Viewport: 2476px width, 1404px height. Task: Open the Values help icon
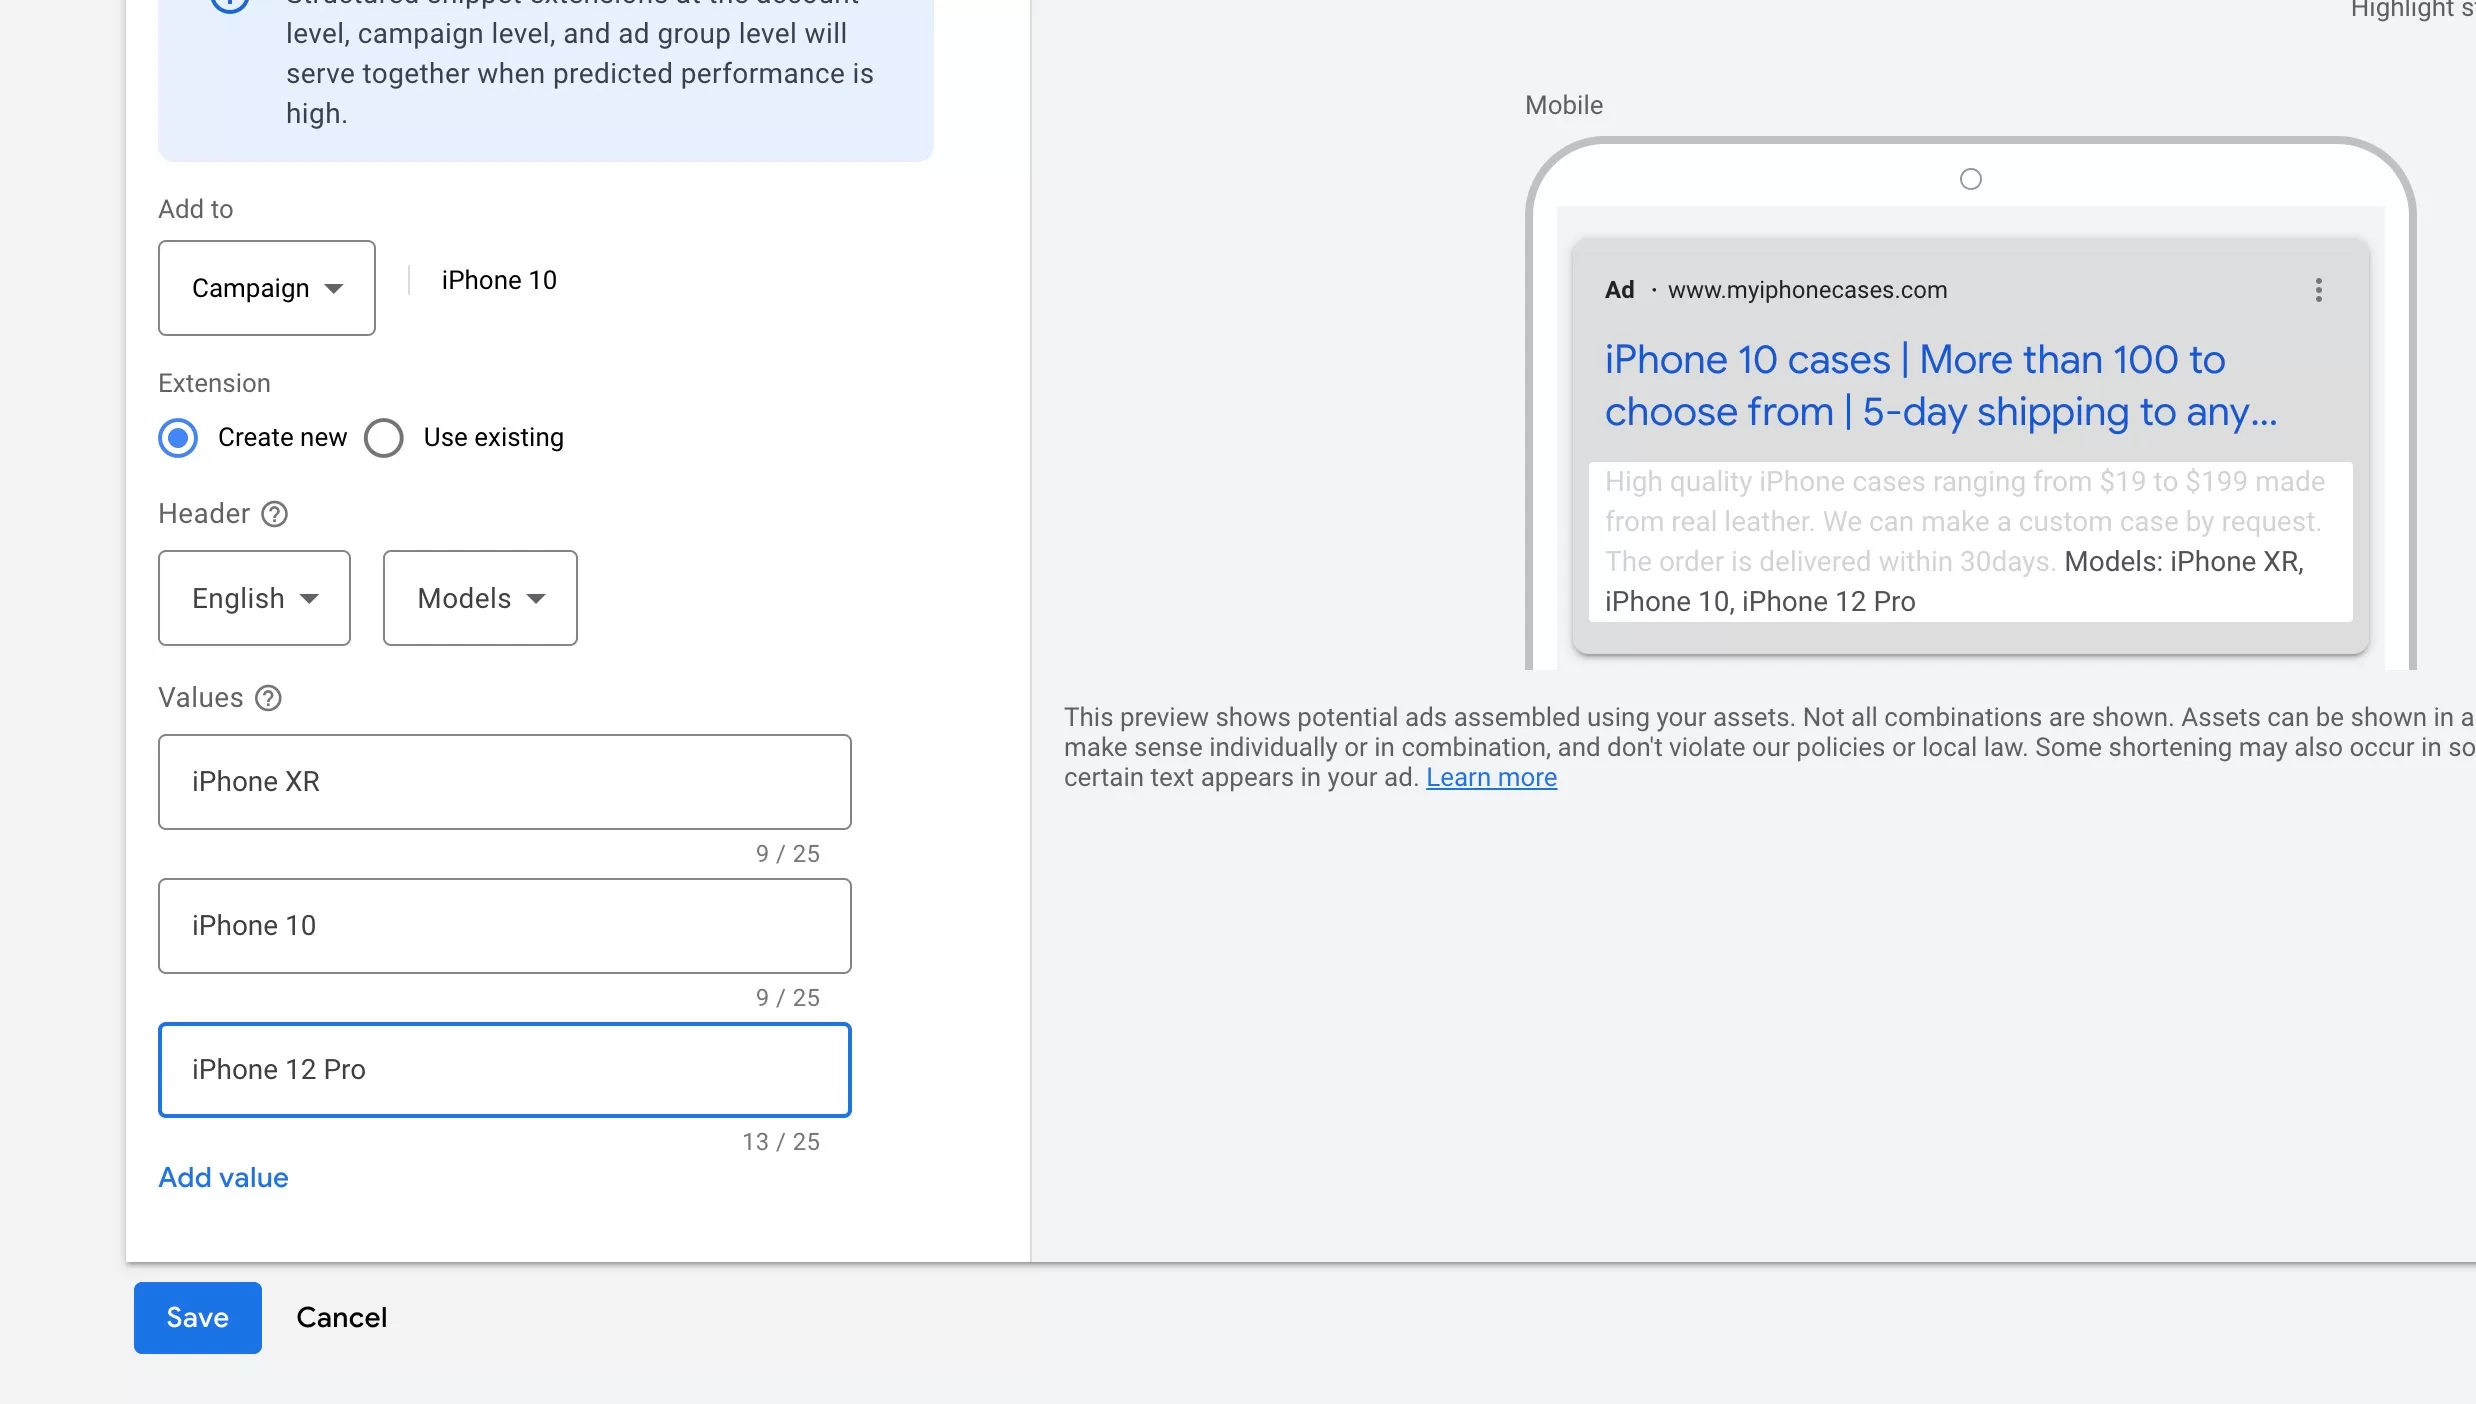[x=268, y=698]
